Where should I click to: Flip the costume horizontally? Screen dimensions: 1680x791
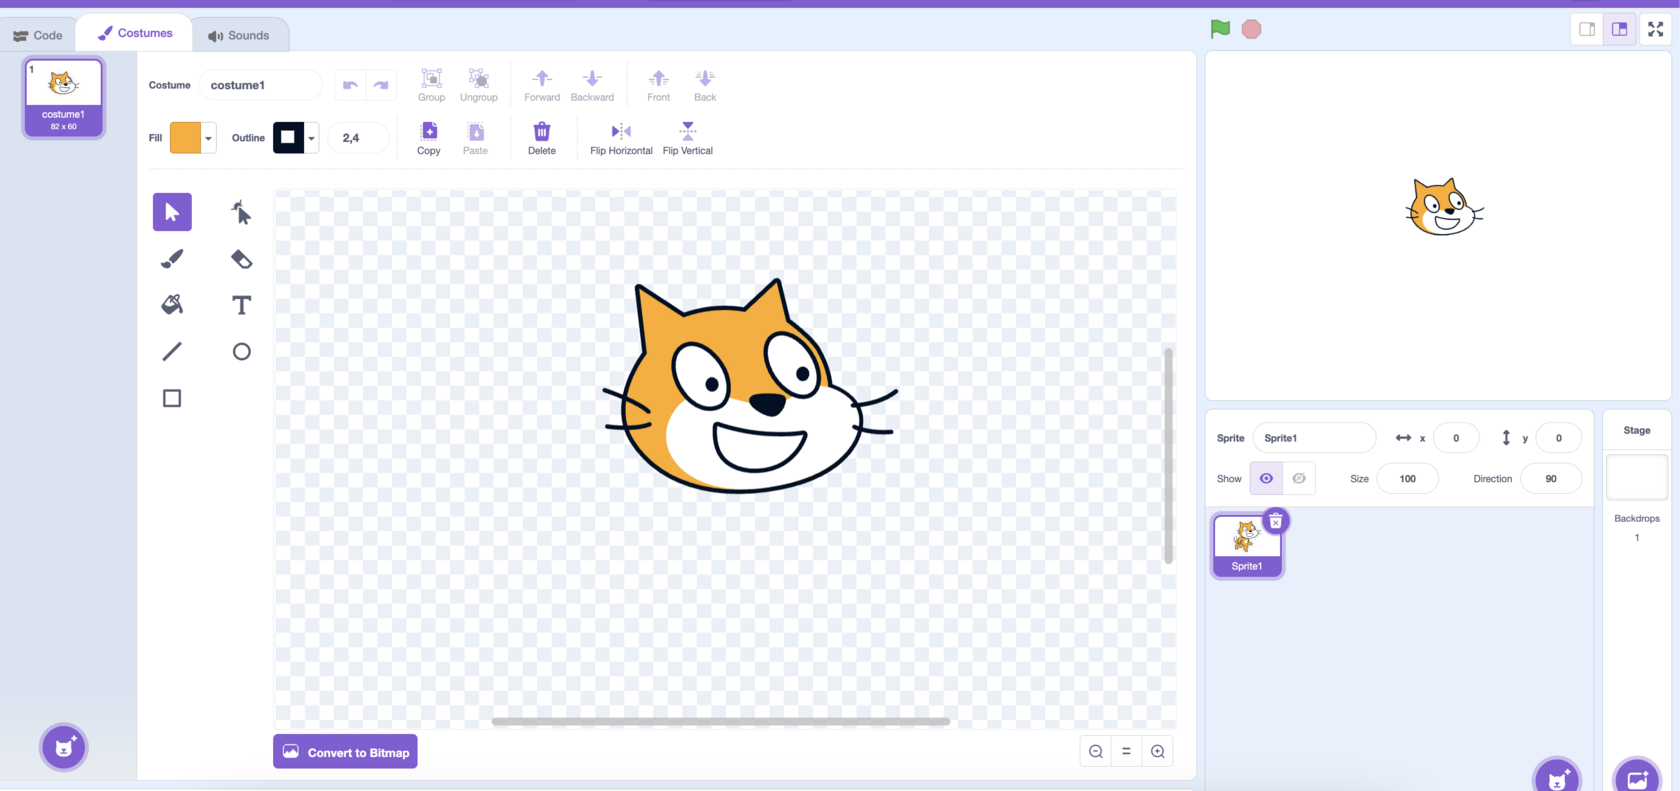[x=621, y=138]
